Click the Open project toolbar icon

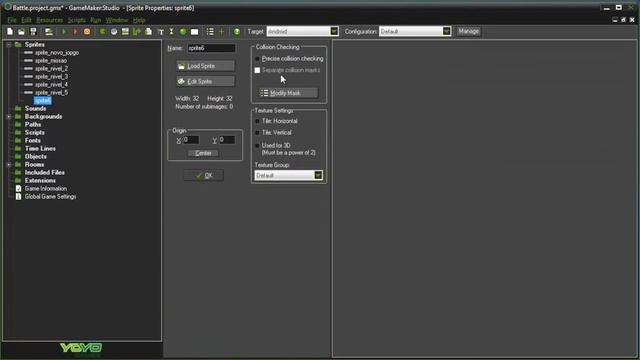22,31
